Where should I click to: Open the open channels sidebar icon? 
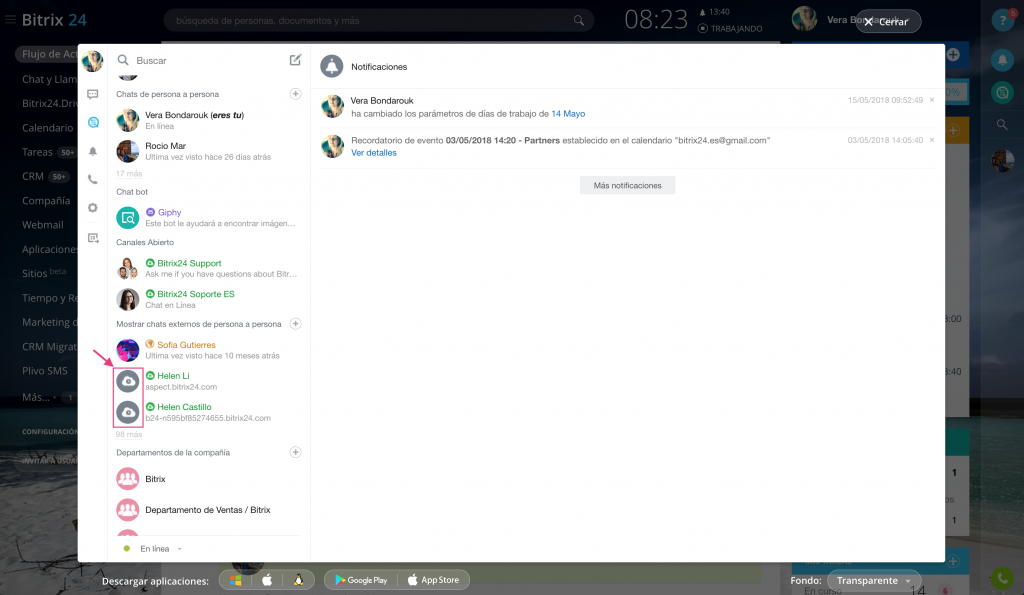93,122
